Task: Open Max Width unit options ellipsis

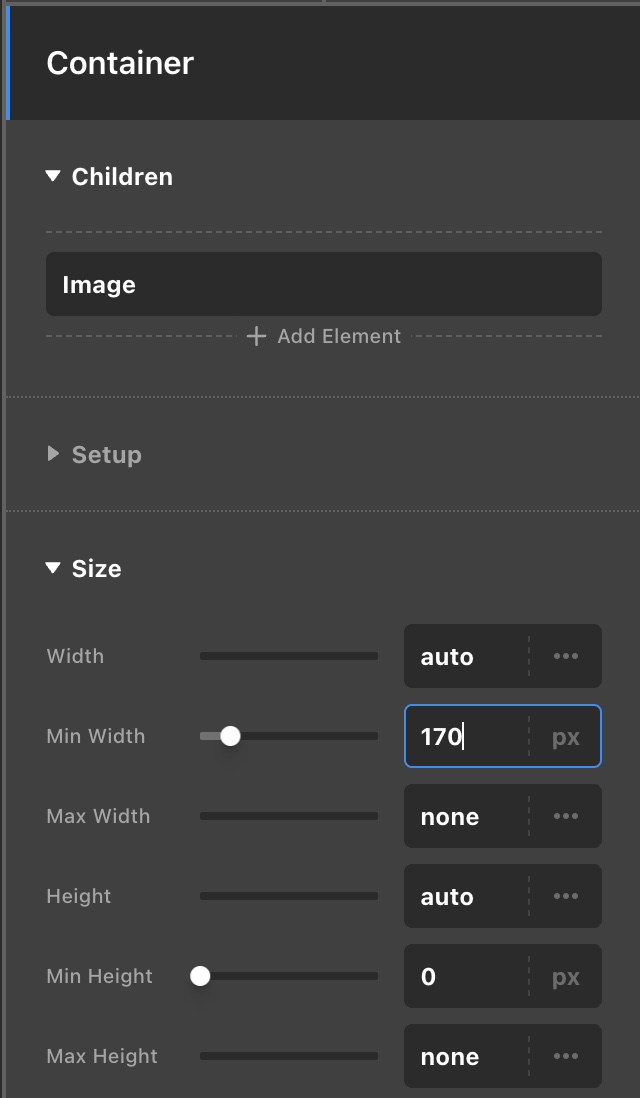Action: tap(566, 817)
